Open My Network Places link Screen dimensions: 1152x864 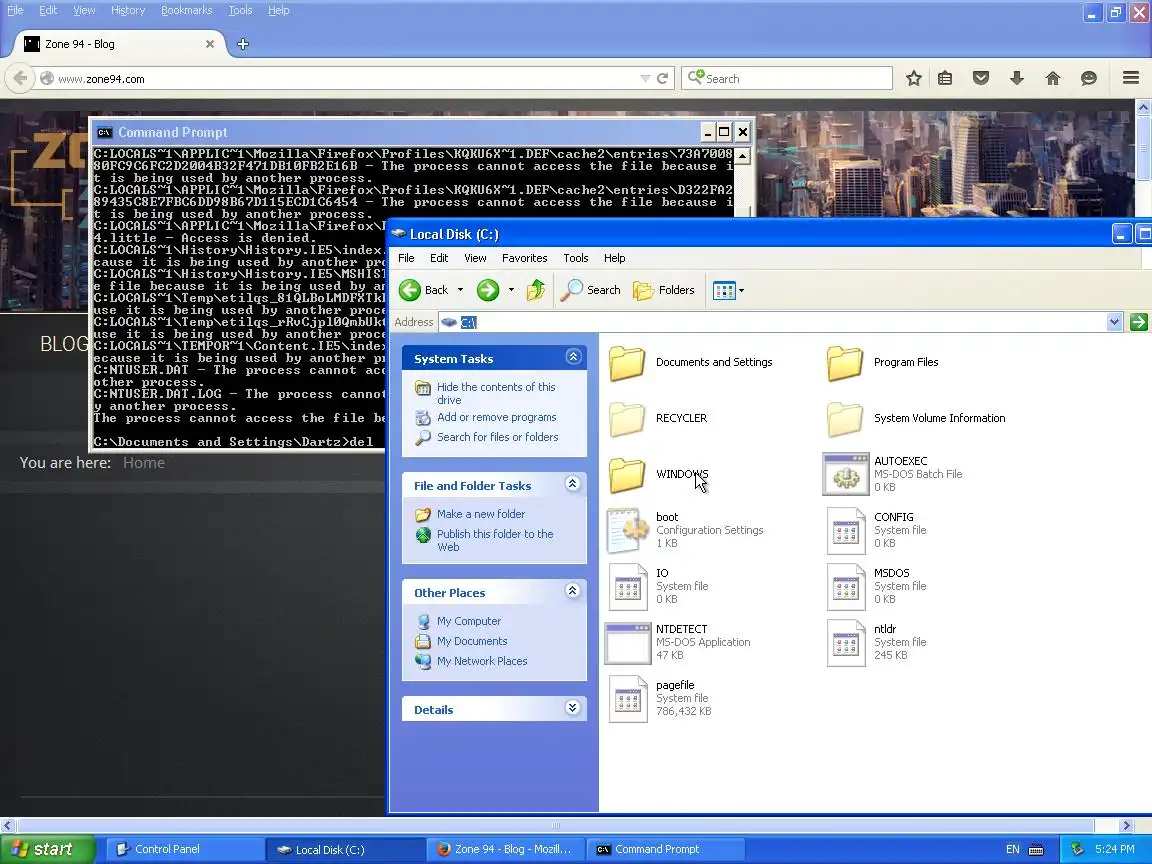[471, 661]
